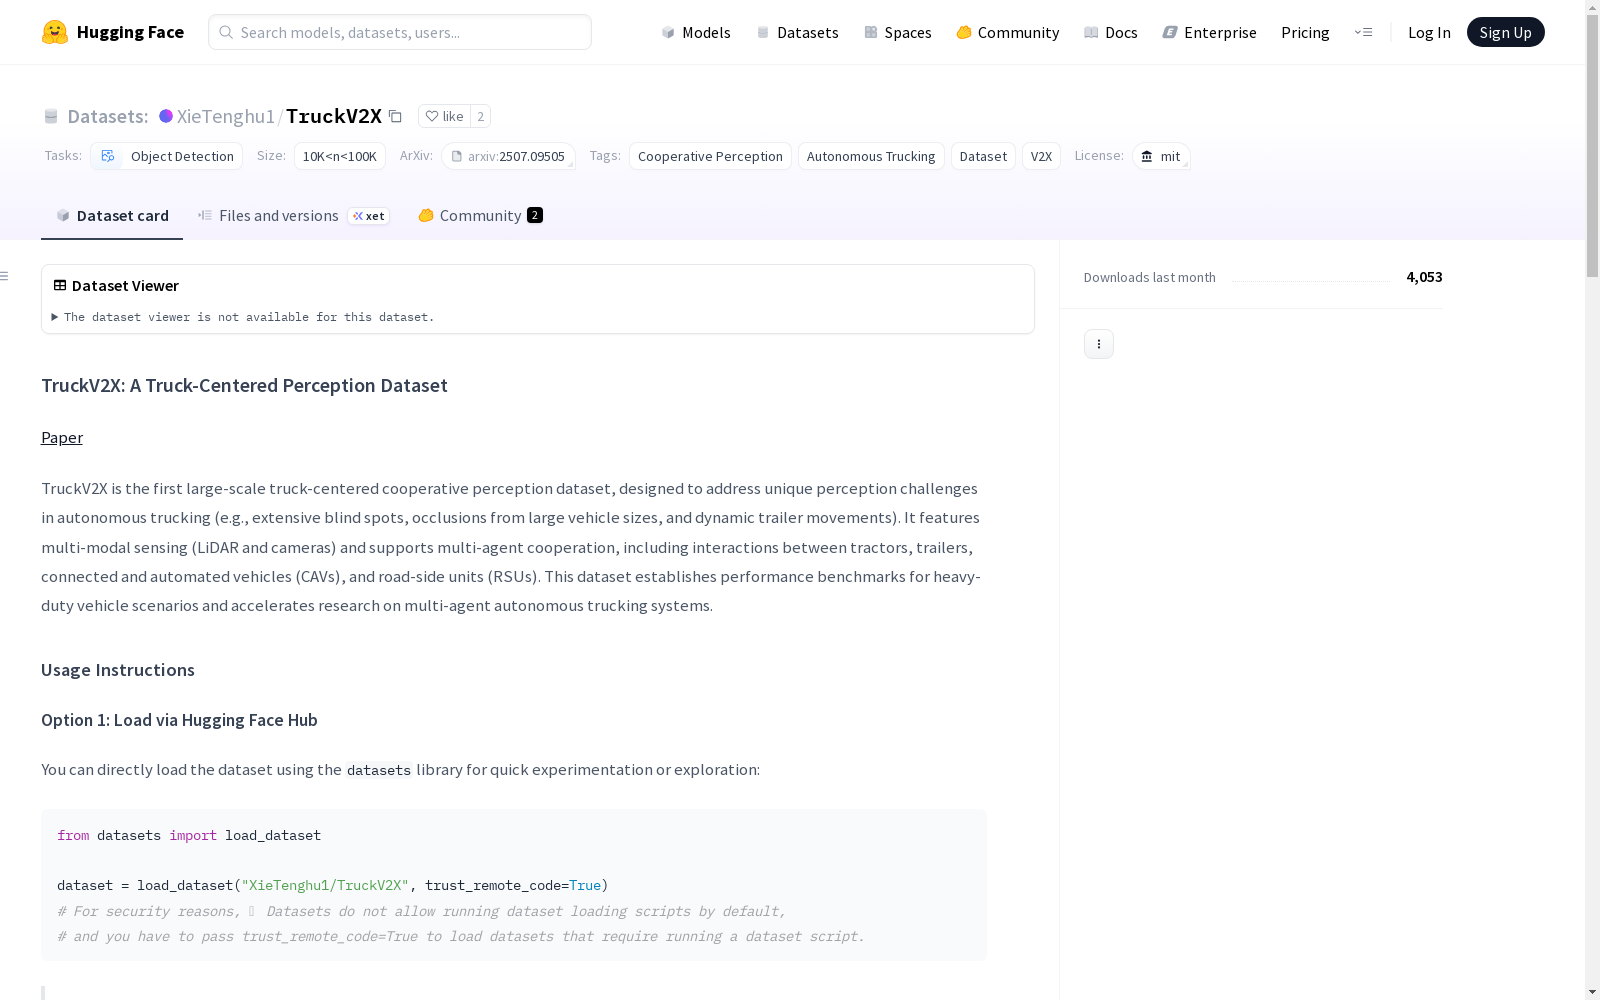Viewport: 1600px width, 1000px height.
Task: Click the 4,053 downloads count
Action: pyautogui.click(x=1424, y=277)
